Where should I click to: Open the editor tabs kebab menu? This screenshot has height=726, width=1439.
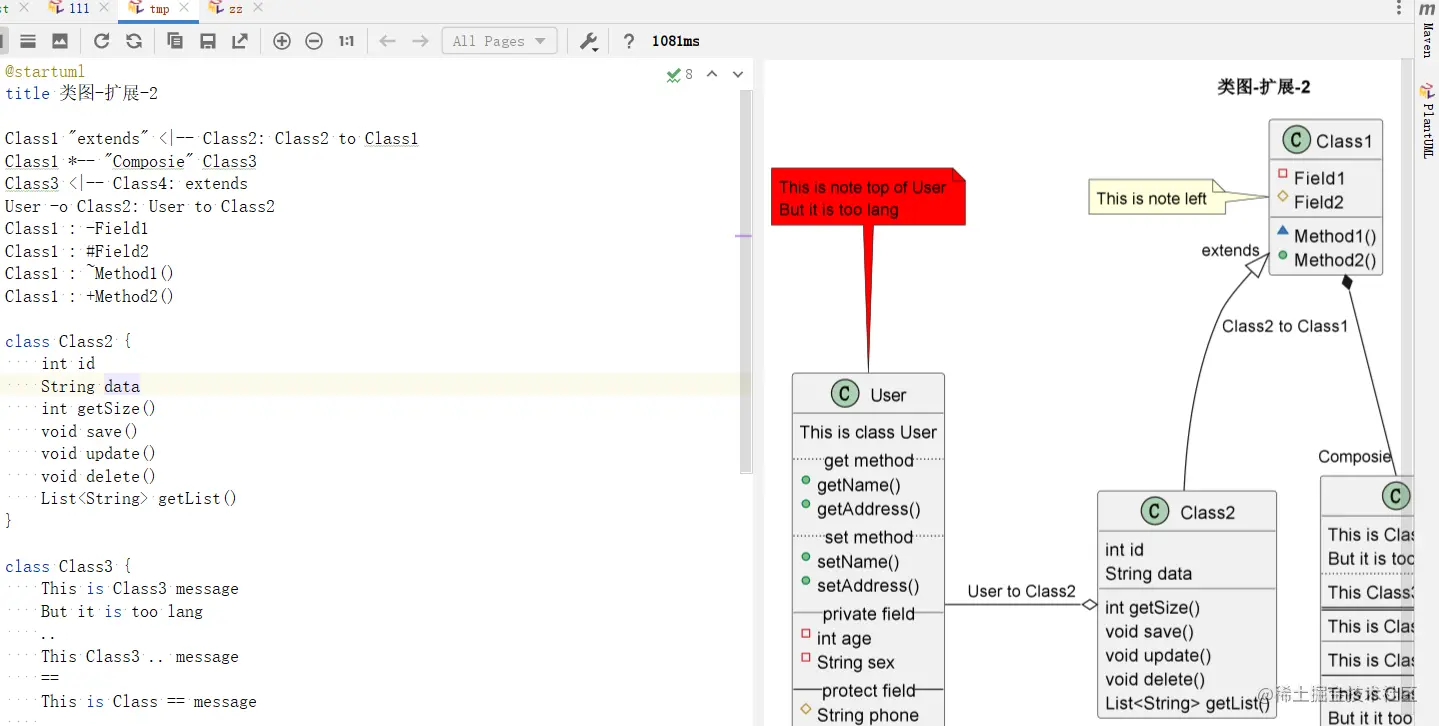tap(1399, 8)
